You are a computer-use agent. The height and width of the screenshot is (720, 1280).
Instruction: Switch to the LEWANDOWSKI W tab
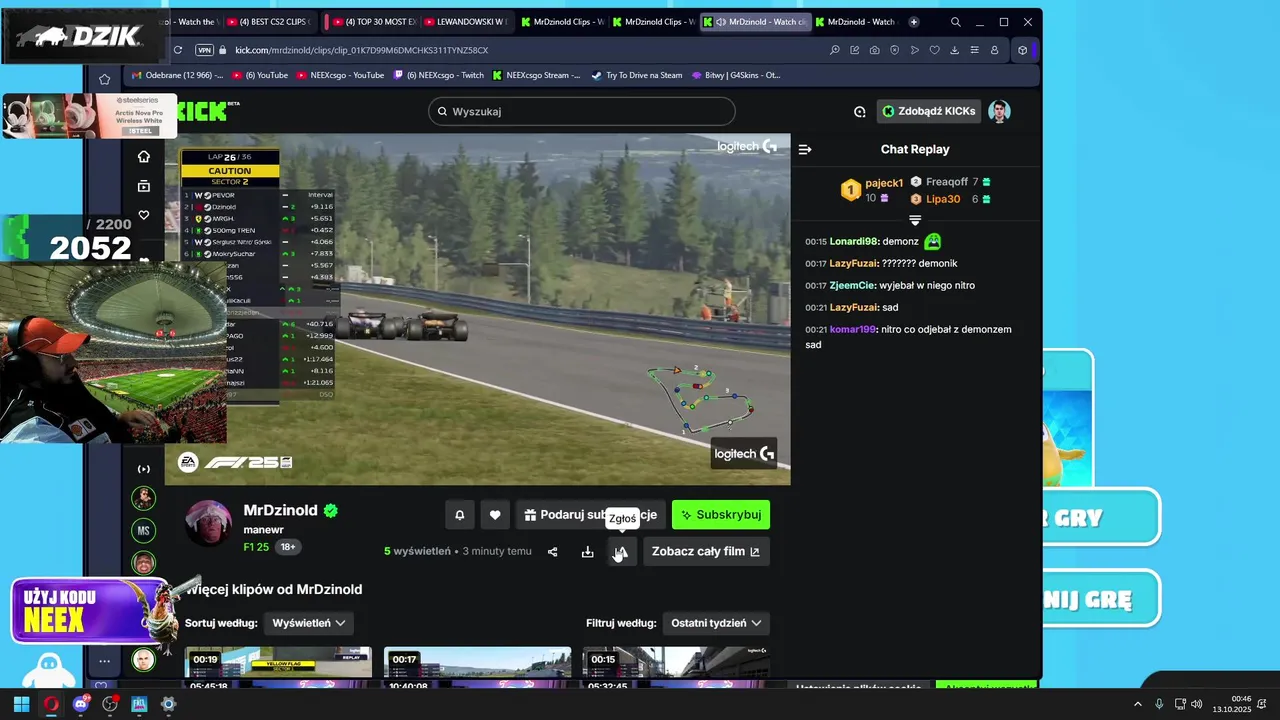tap(468, 22)
